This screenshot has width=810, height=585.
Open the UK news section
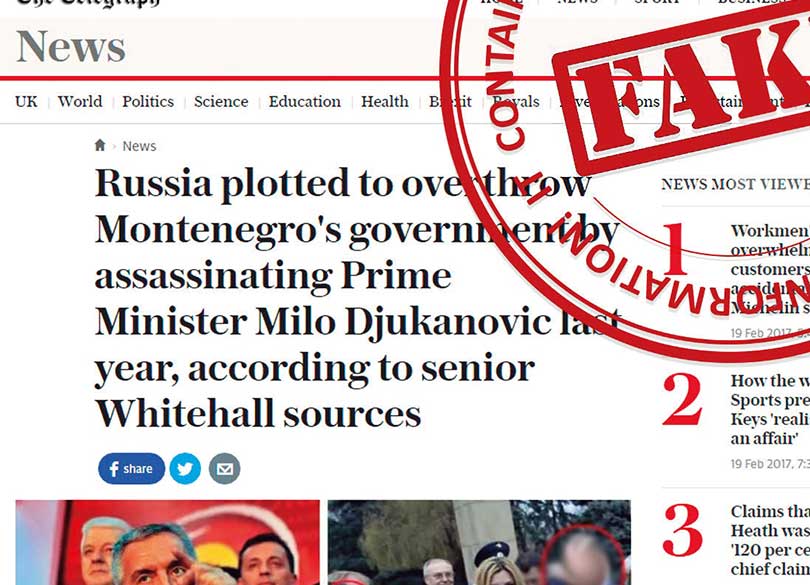(x=26, y=102)
